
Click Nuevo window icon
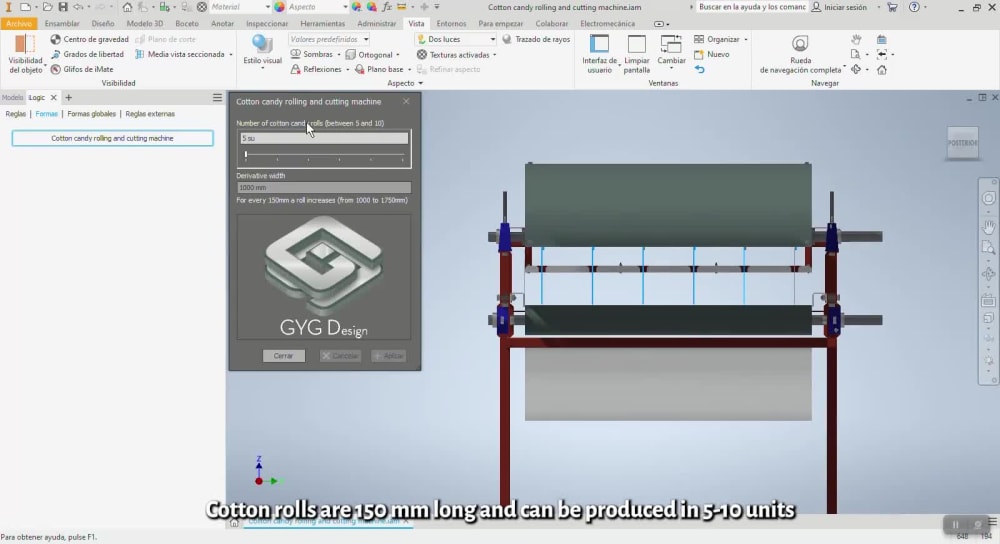click(x=712, y=54)
